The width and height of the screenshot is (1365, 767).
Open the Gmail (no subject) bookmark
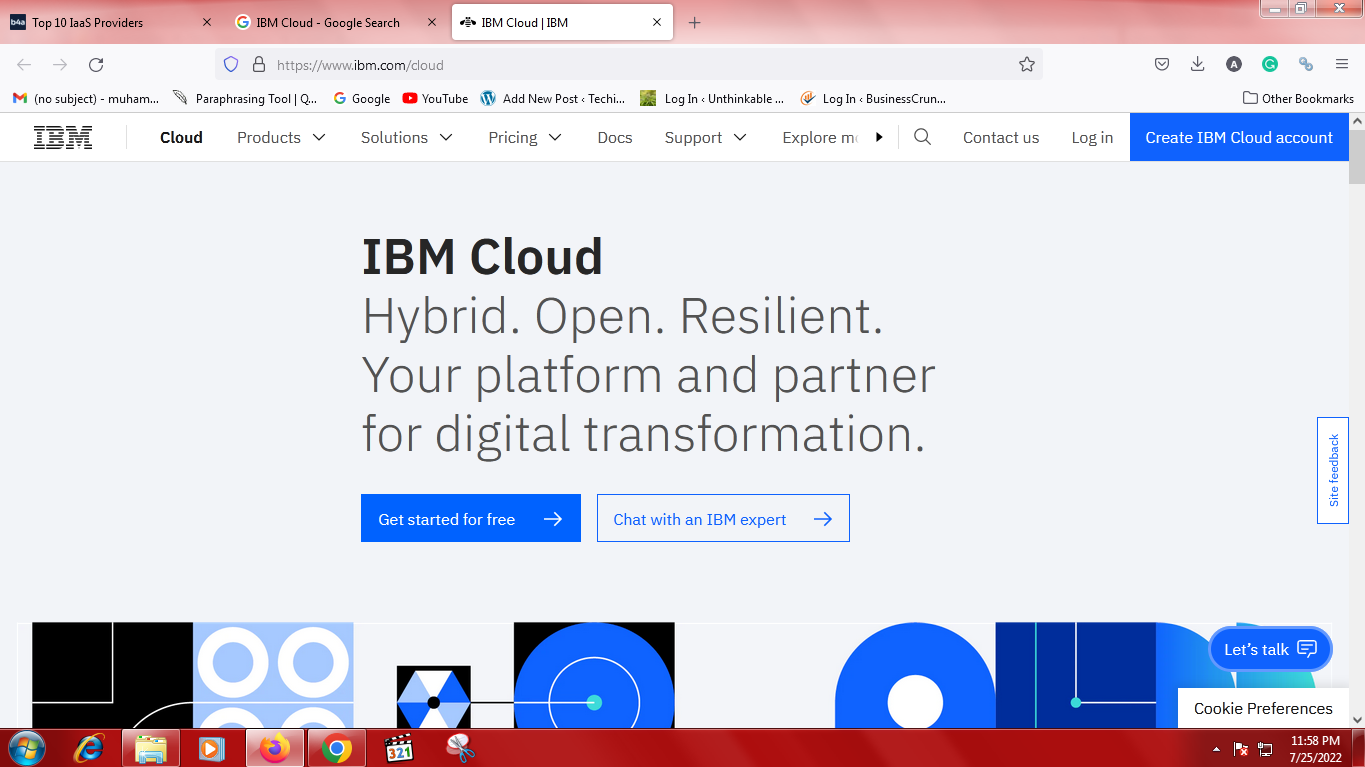click(86, 98)
